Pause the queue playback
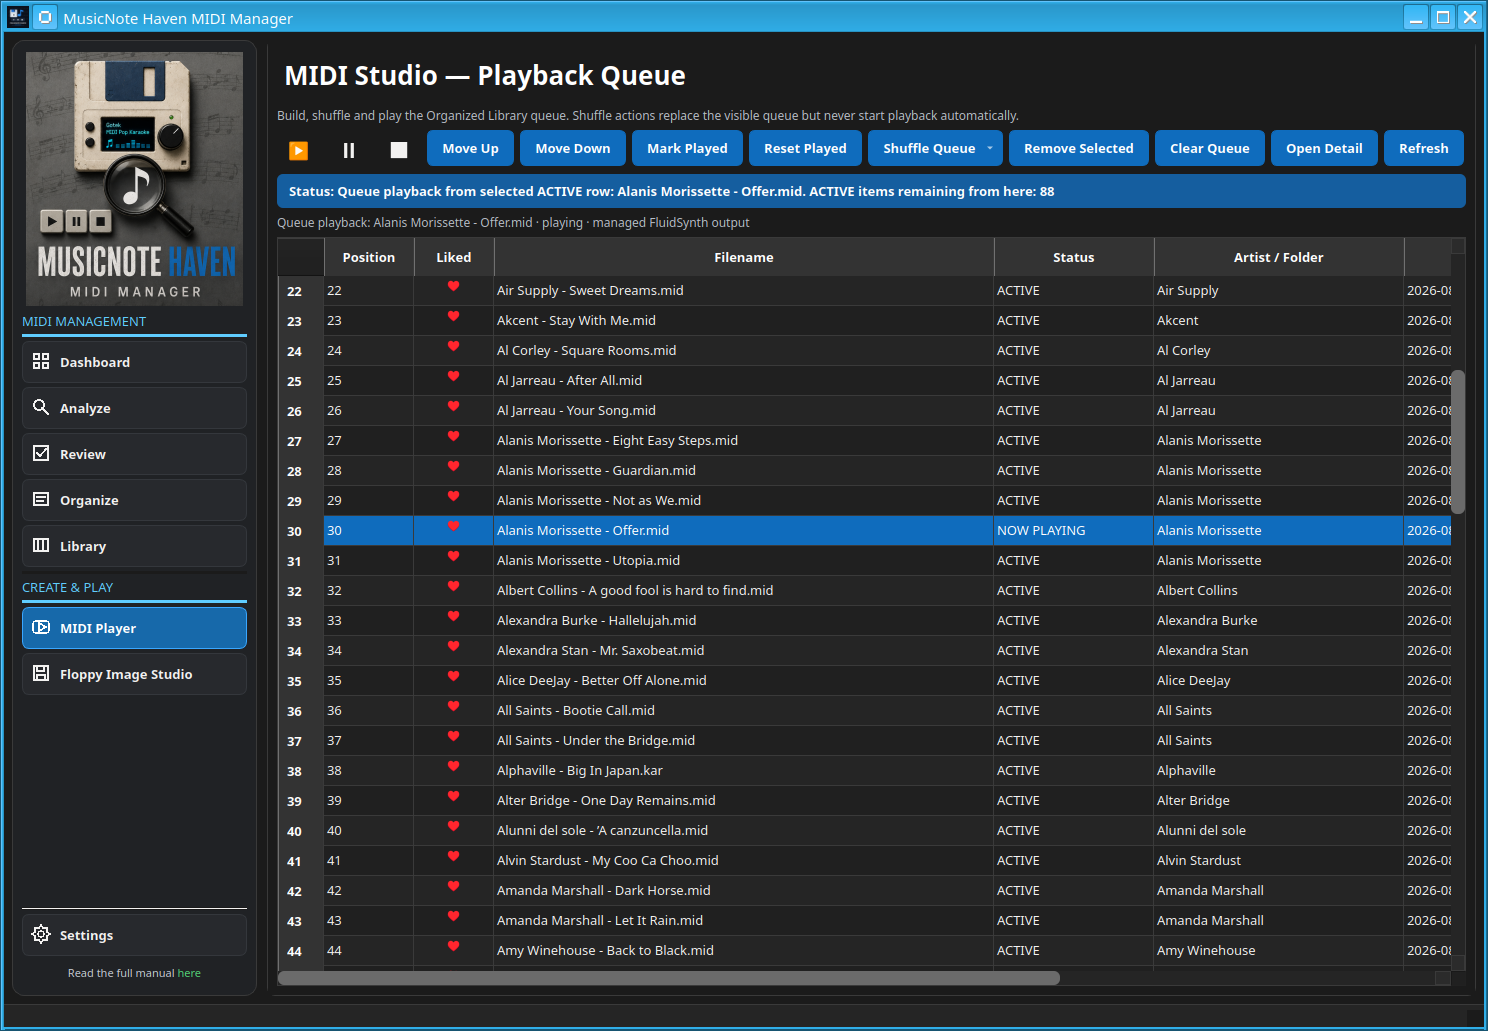This screenshot has height=1031, width=1488. coord(349,150)
